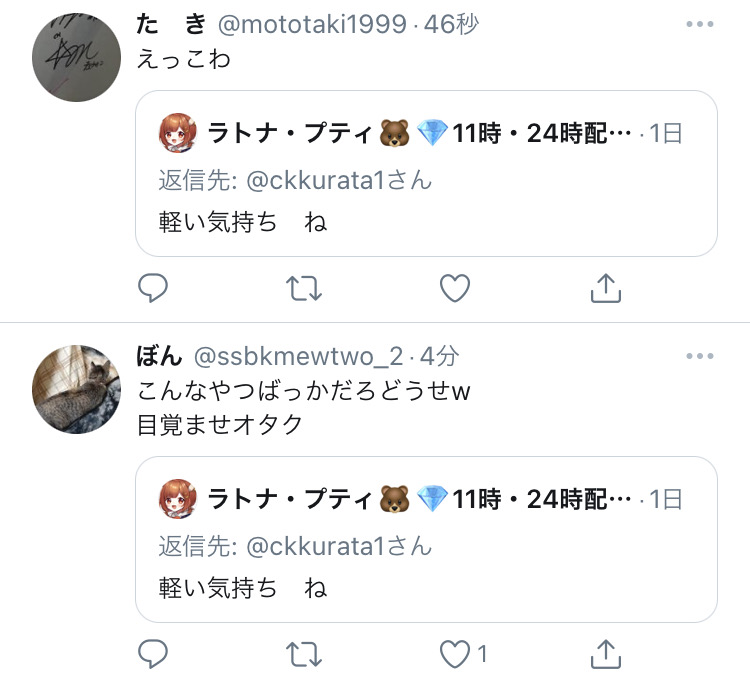This screenshot has height=681, width=750.
Task: Open ぼん's cat profile picture
Action: [77, 389]
